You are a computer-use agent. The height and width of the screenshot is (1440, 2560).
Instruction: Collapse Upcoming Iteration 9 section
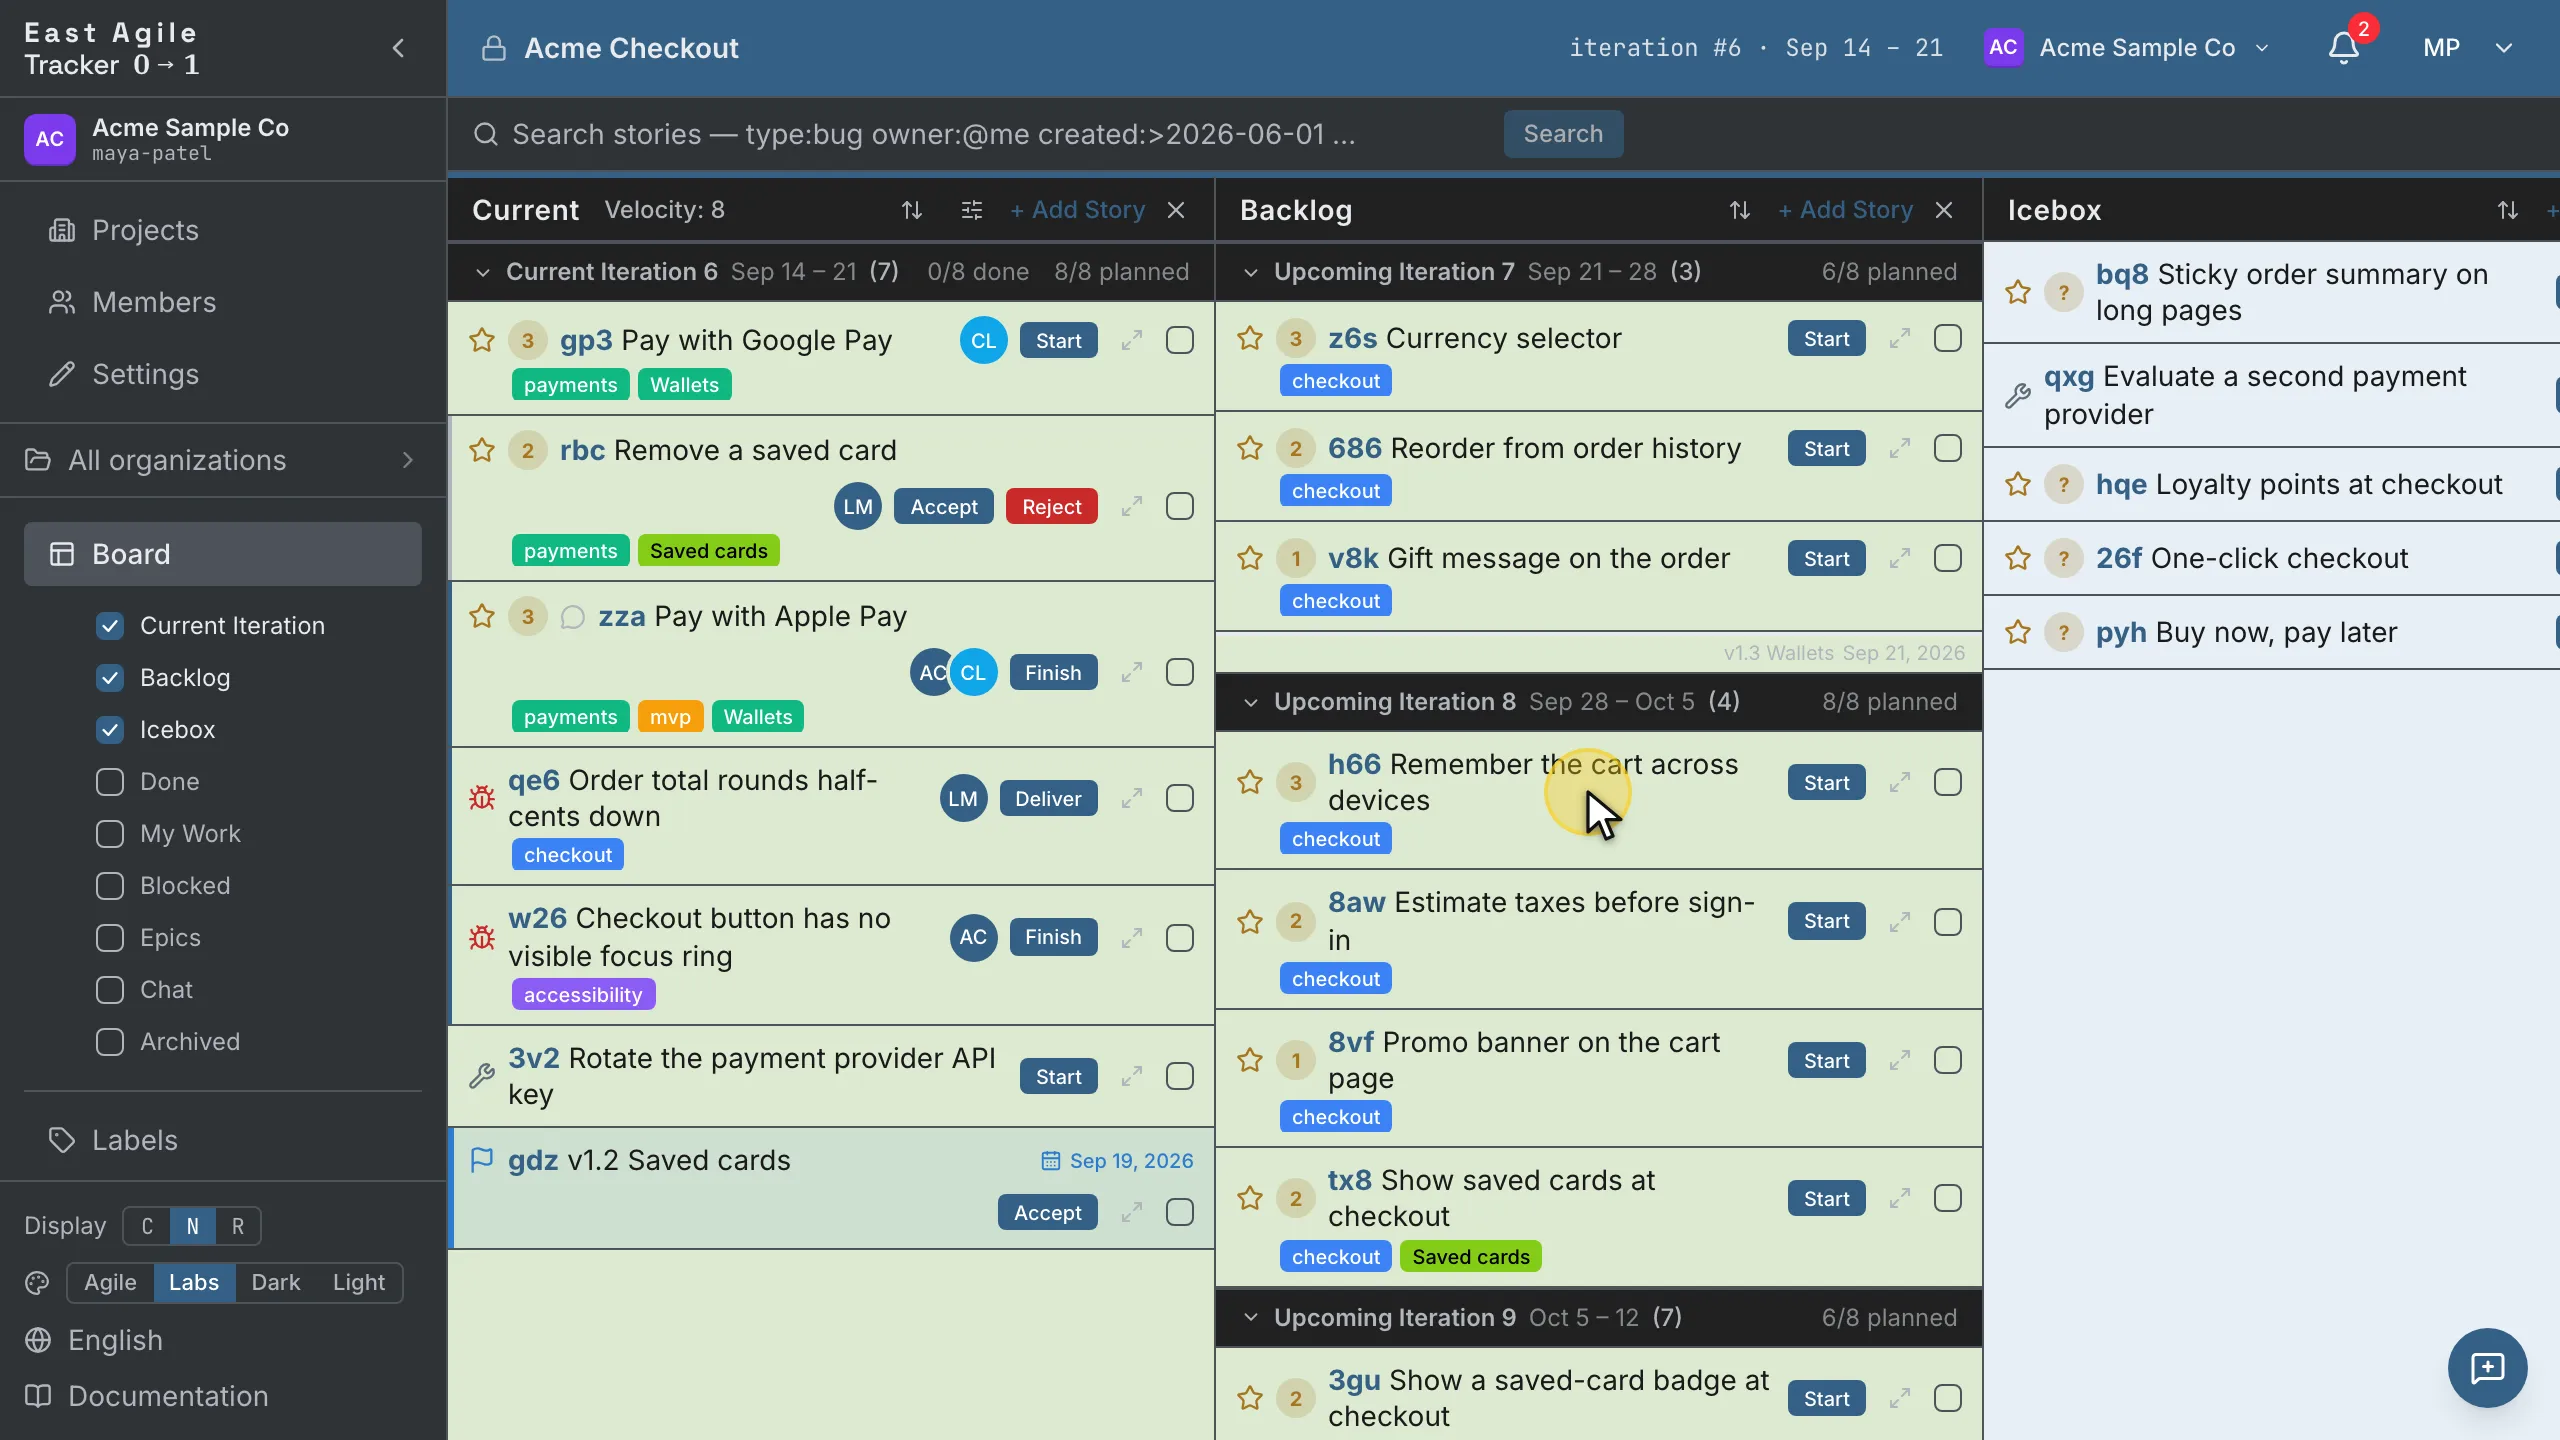coord(1251,1318)
